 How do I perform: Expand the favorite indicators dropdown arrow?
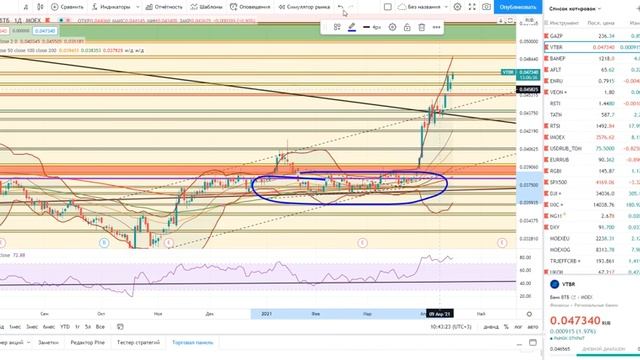pos(138,7)
